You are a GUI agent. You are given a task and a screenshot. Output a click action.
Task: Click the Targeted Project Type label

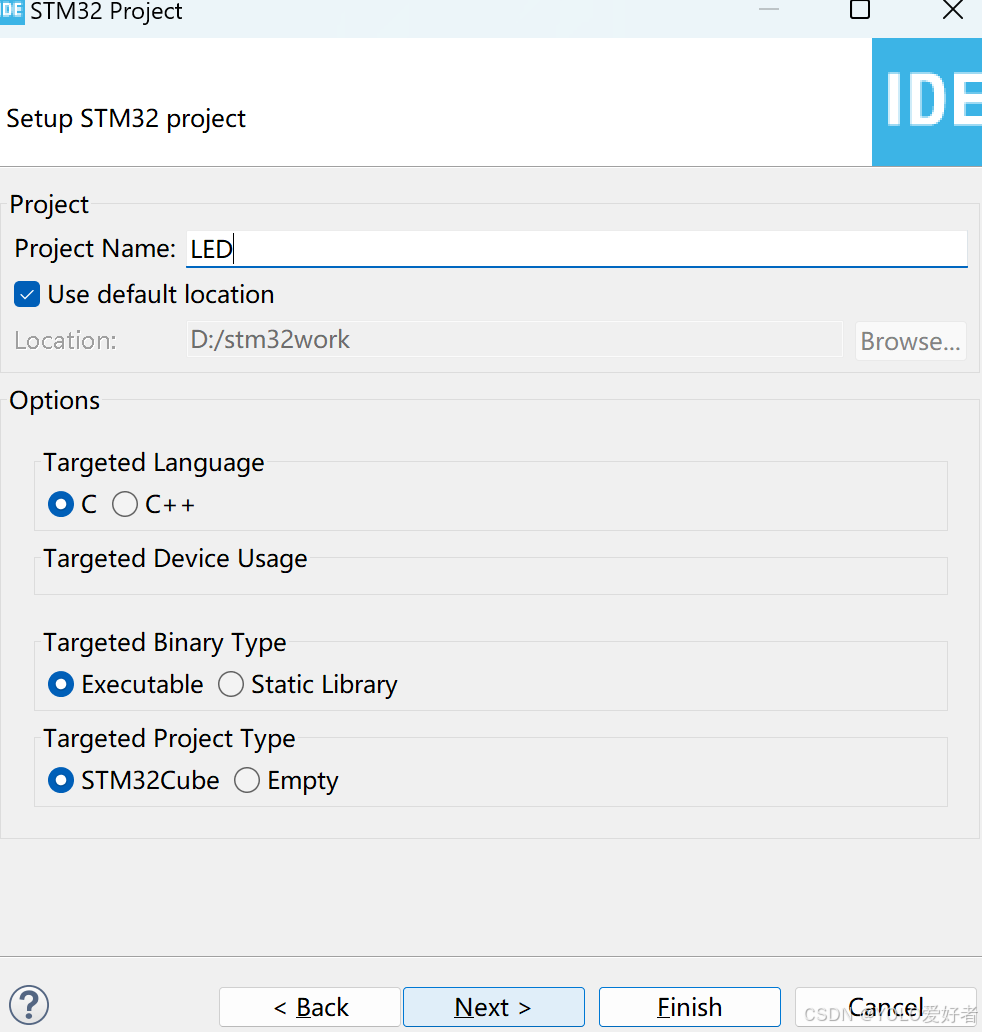click(x=169, y=739)
